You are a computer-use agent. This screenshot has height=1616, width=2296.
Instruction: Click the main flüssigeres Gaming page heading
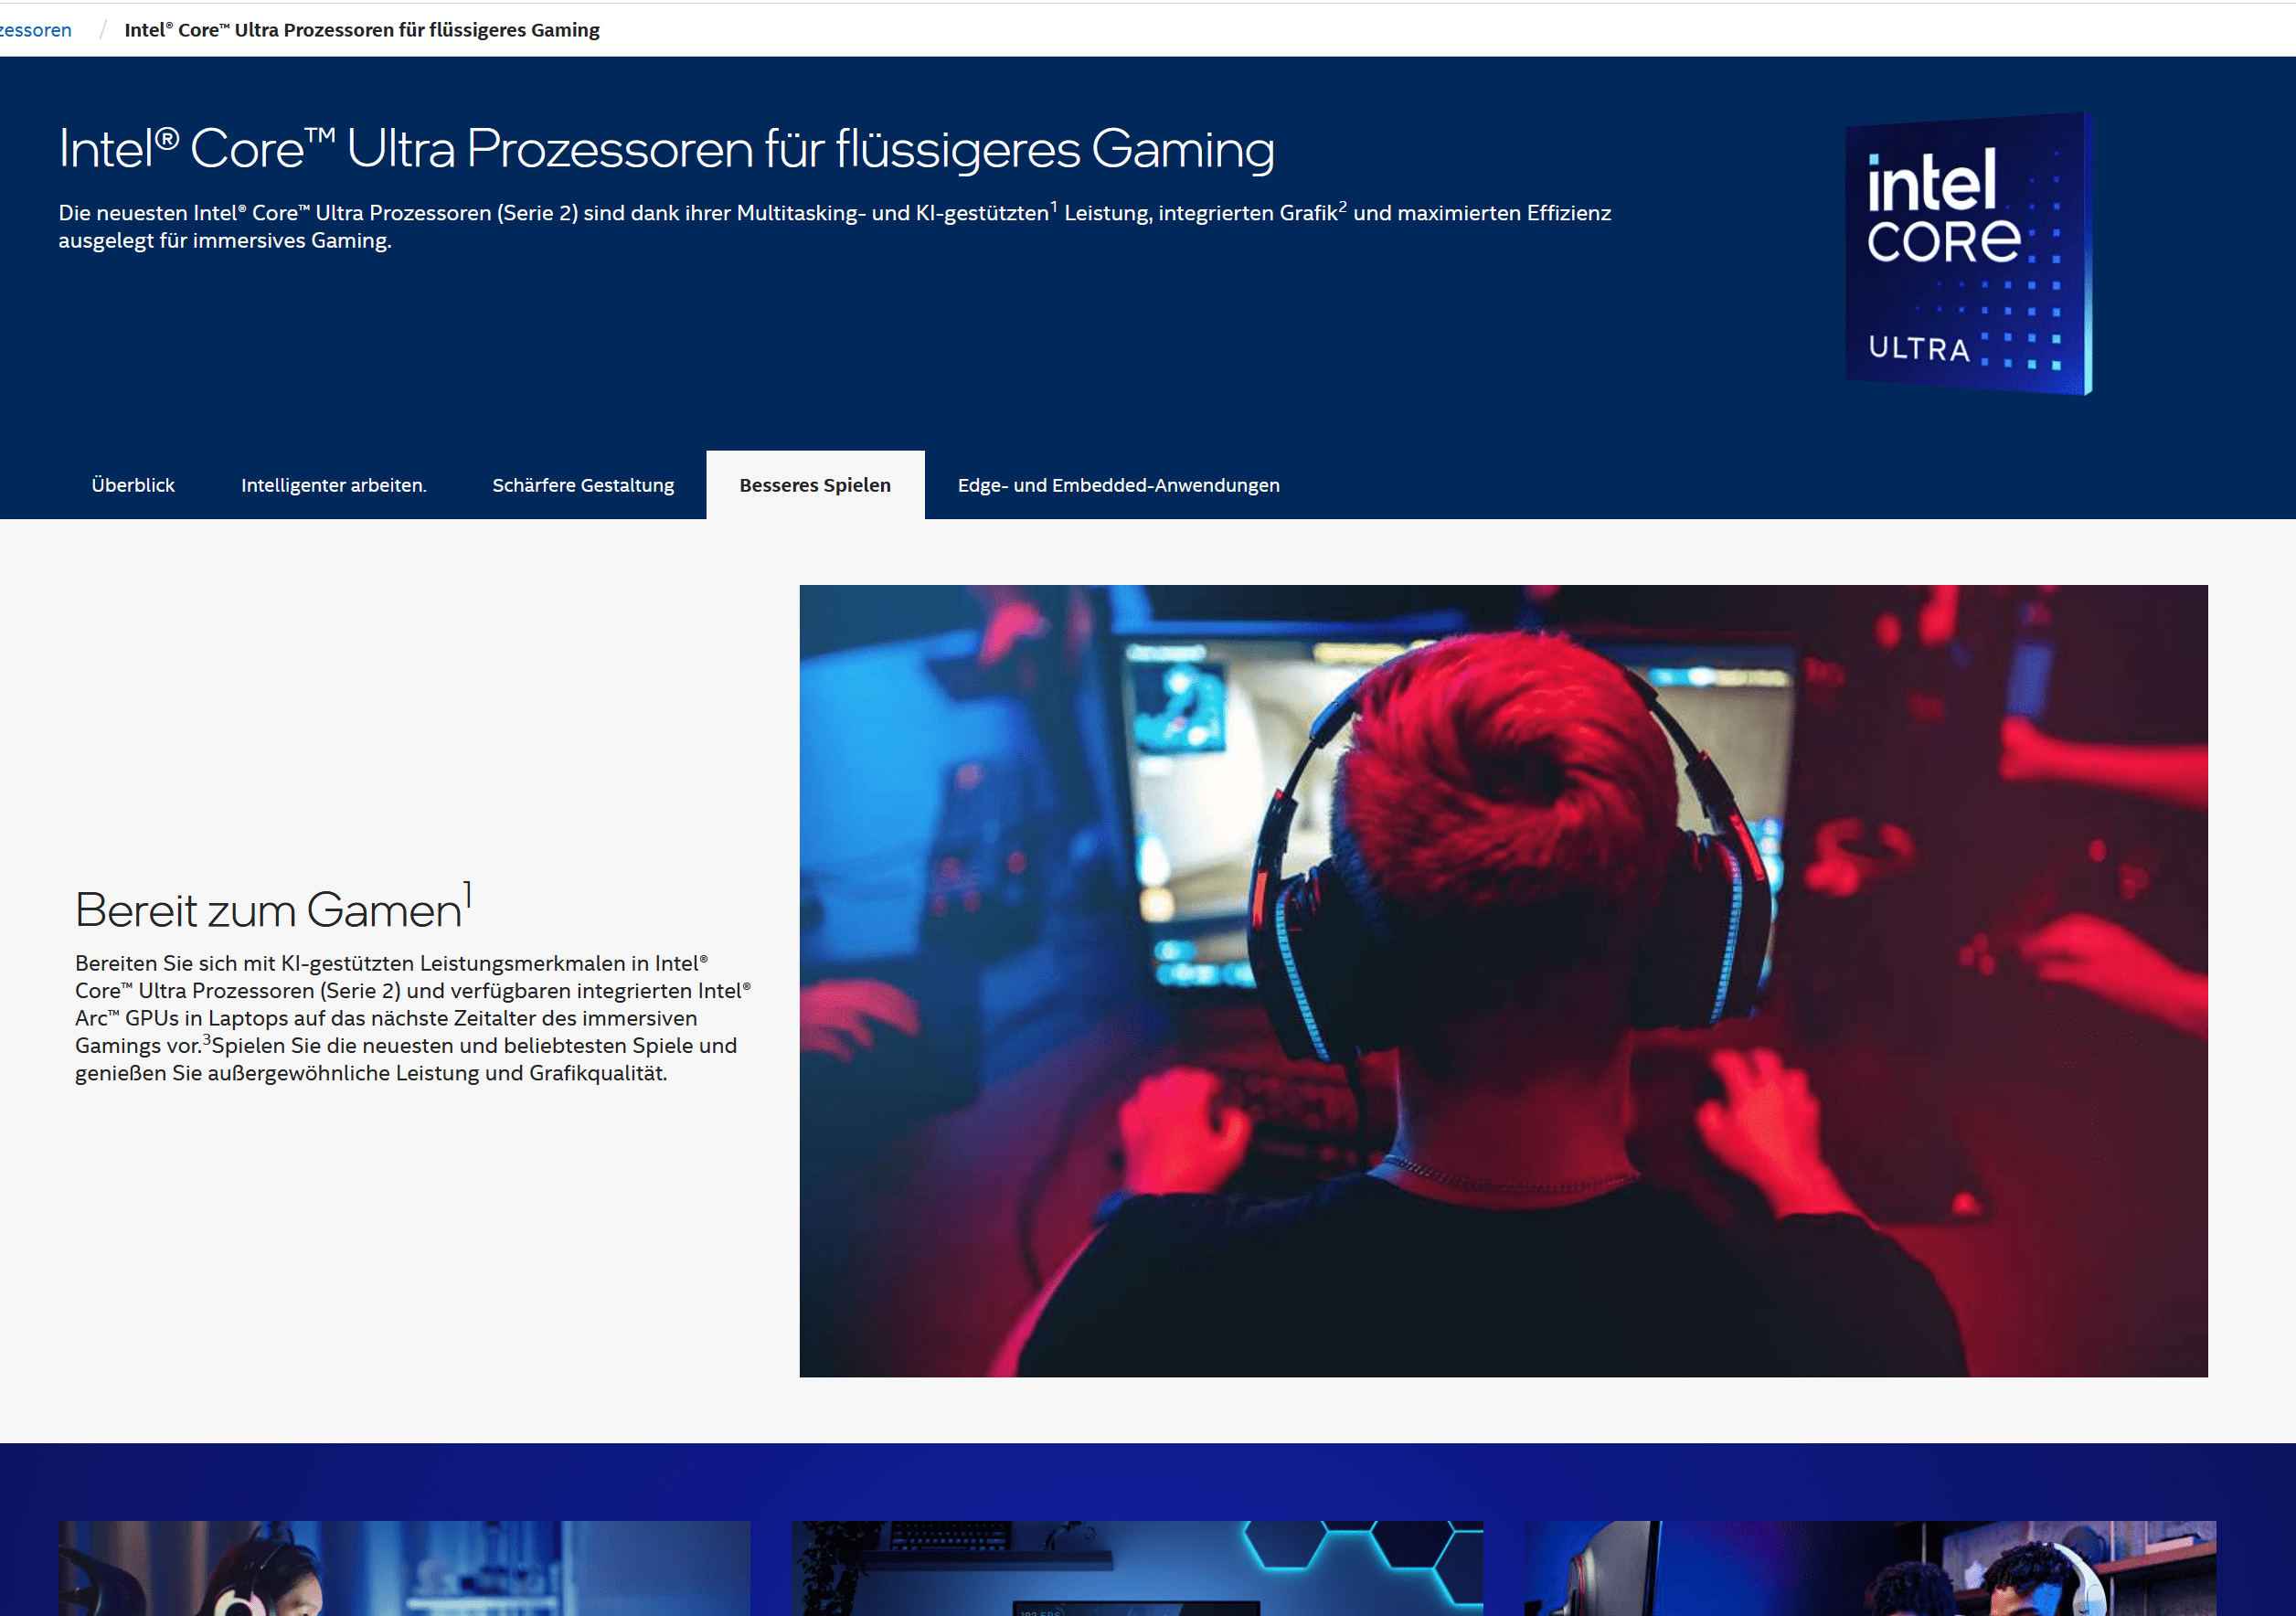(x=666, y=149)
